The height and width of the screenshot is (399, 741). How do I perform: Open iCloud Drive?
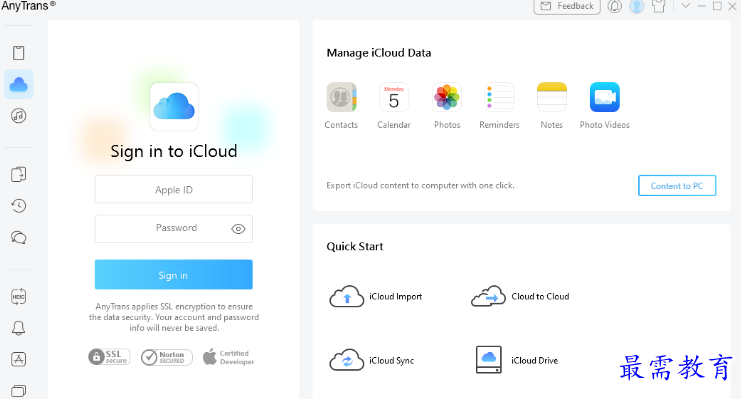pyautogui.click(x=517, y=360)
